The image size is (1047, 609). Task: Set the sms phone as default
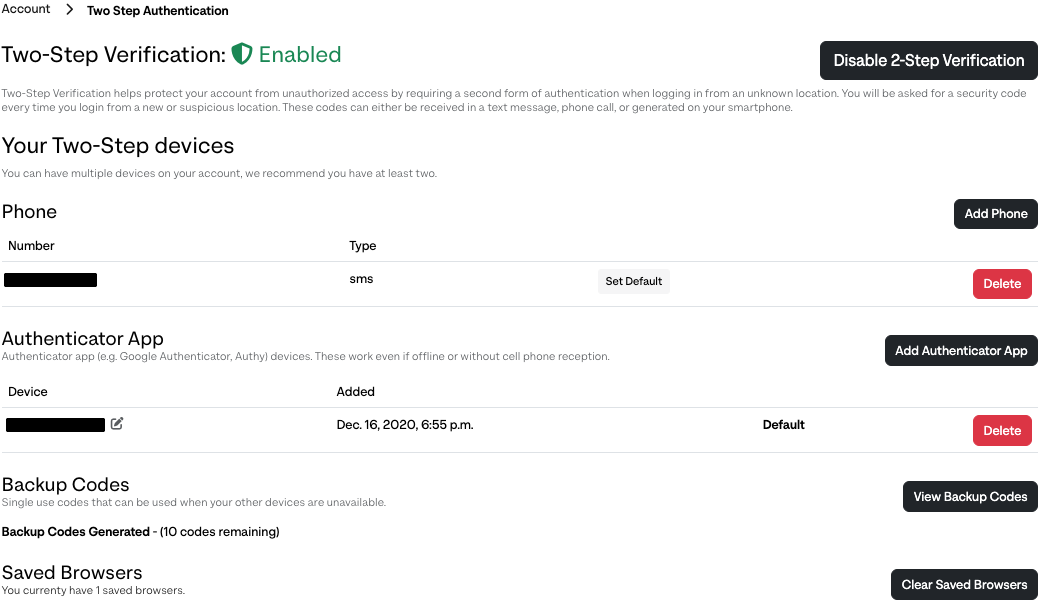pos(633,281)
